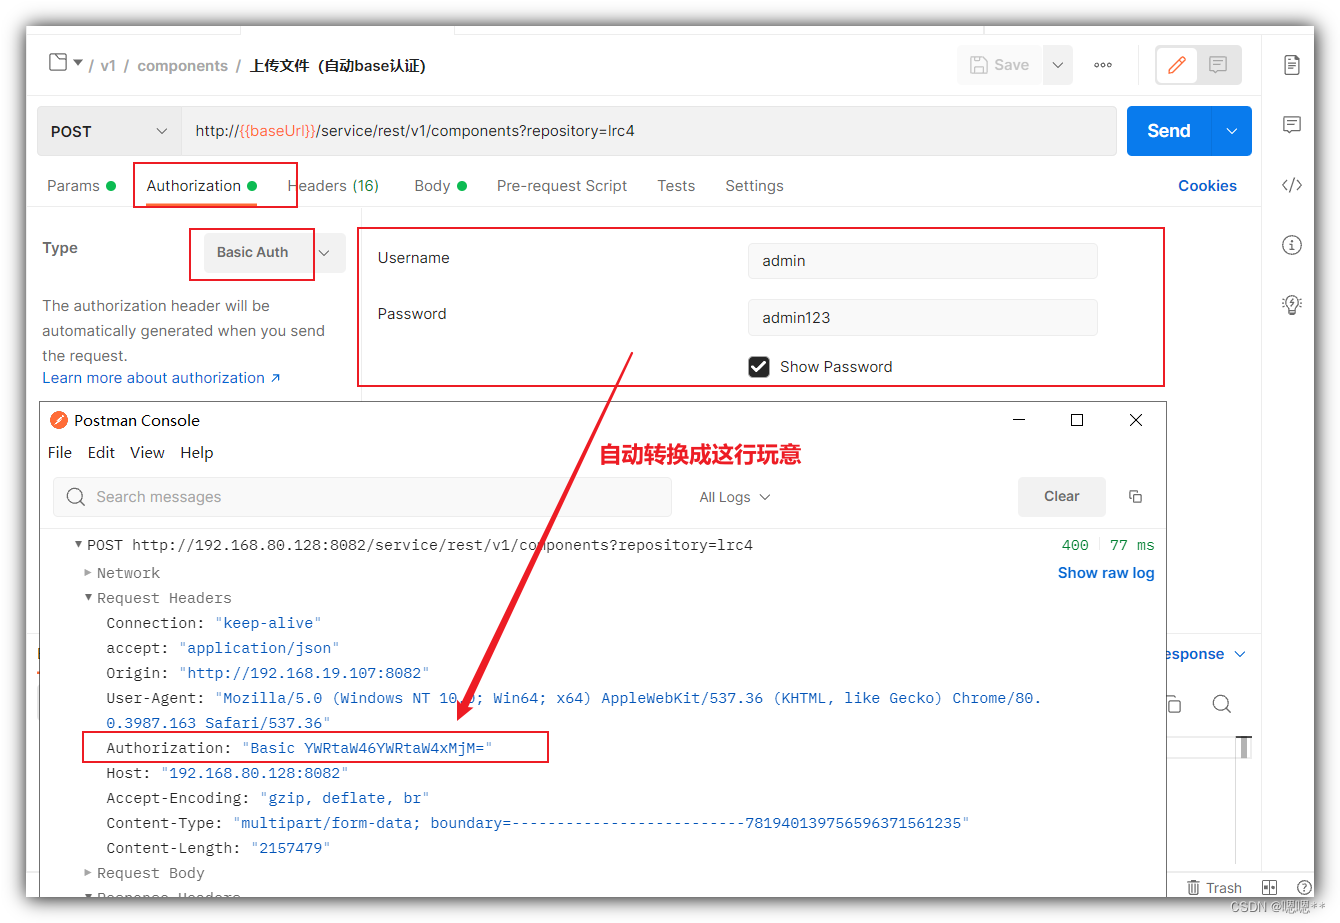Click the Postman Console app logo icon
The width and height of the screenshot is (1340, 923).
59,420
